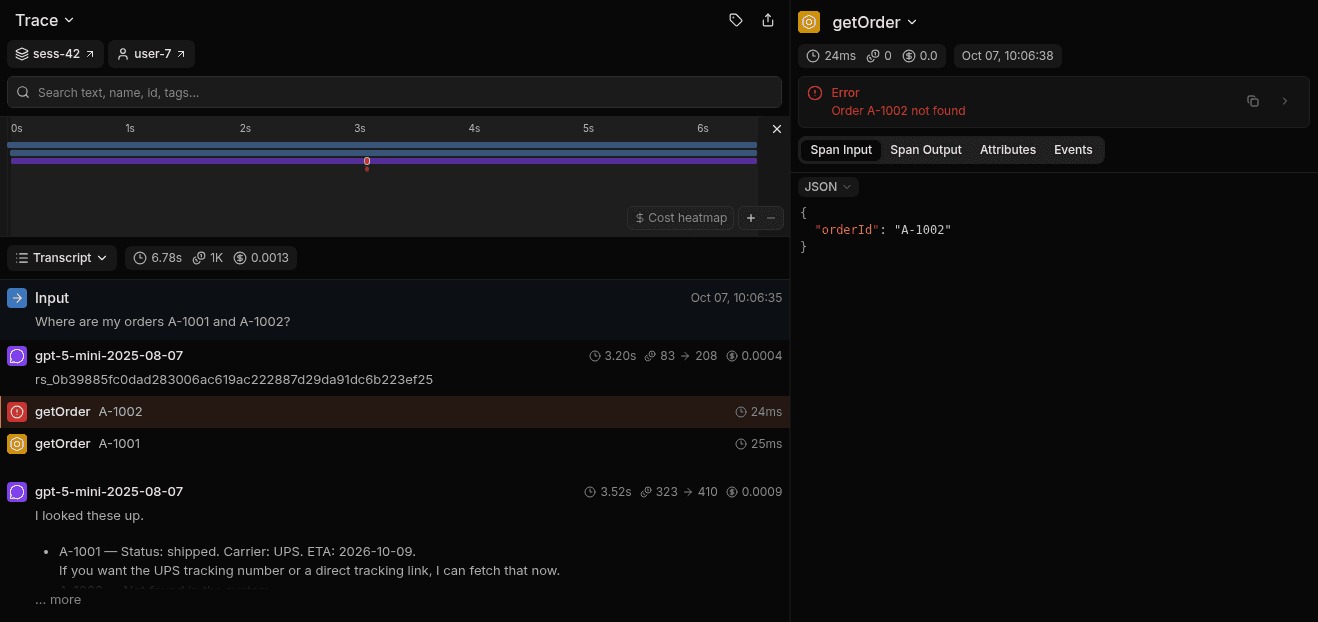The image size is (1318, 622).
Task: Click purple chat icon of 3.52s gpt-5-mini span
Action: [17, 492]
